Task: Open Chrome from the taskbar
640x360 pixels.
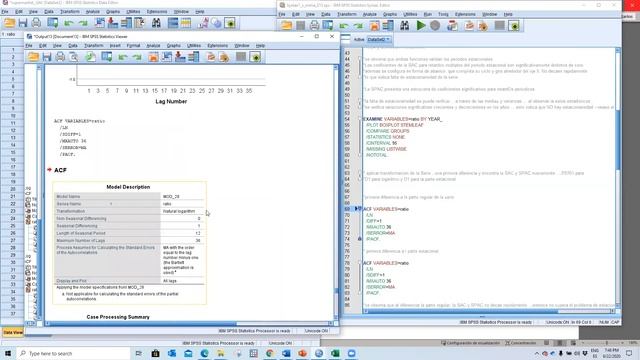Action: point(270,353)
